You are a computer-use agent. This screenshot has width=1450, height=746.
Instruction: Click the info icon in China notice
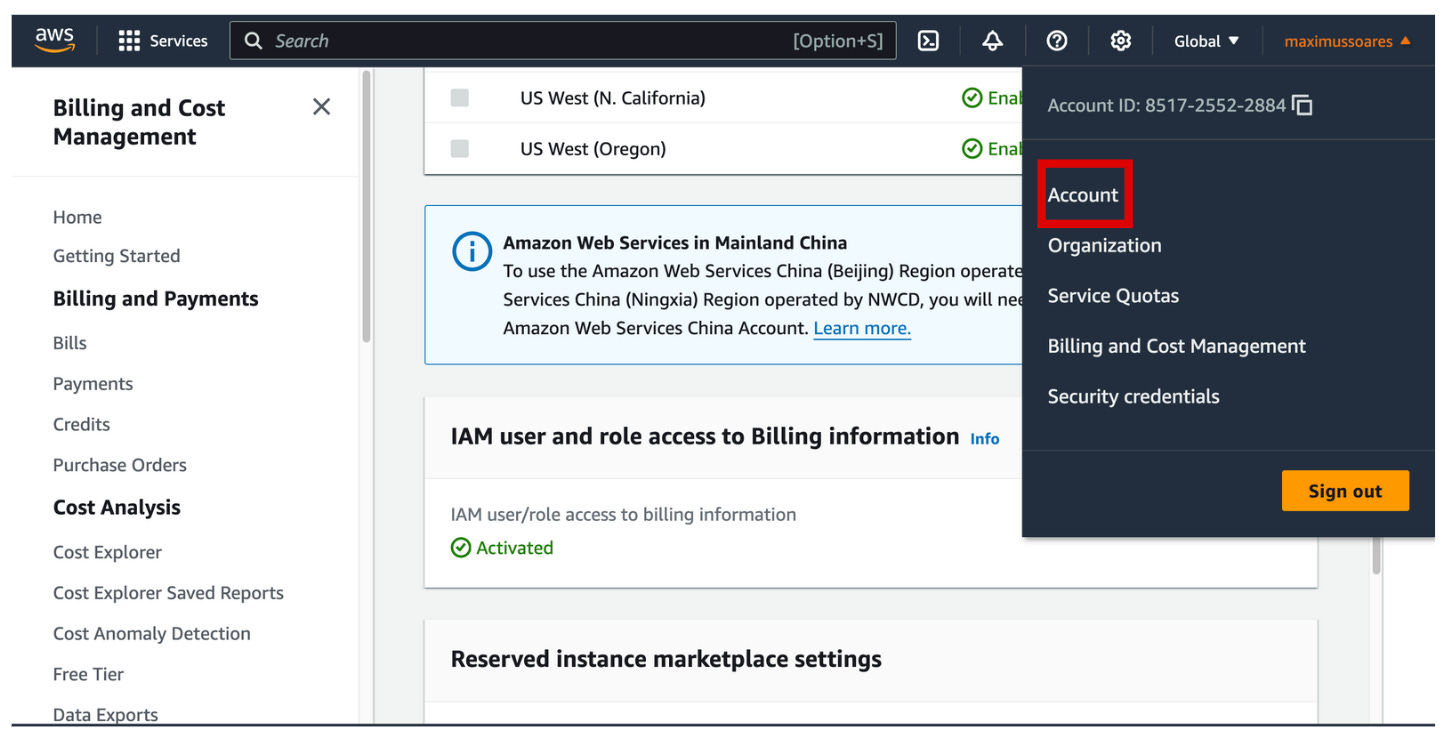471,251
